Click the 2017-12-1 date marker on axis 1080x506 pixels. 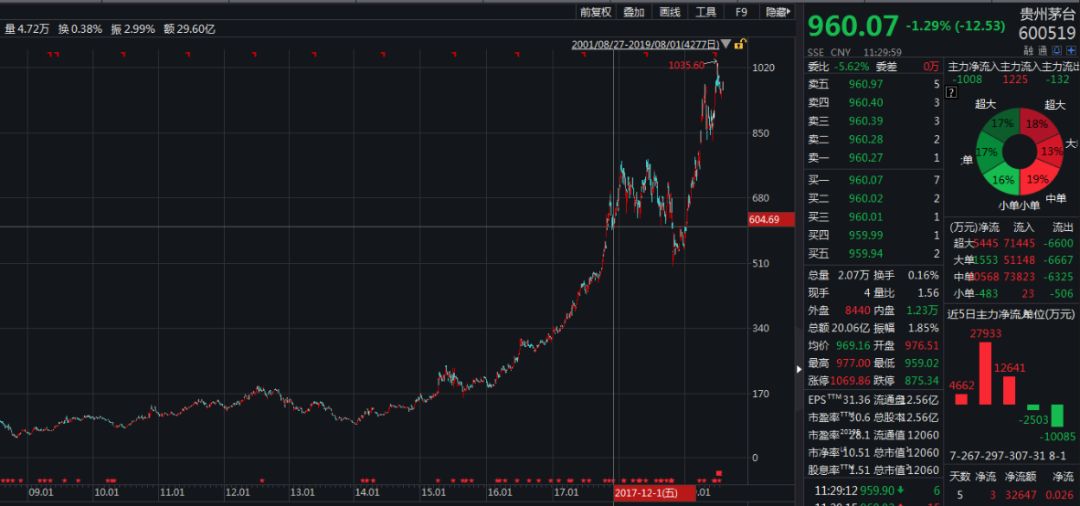[x=646, y=493]
